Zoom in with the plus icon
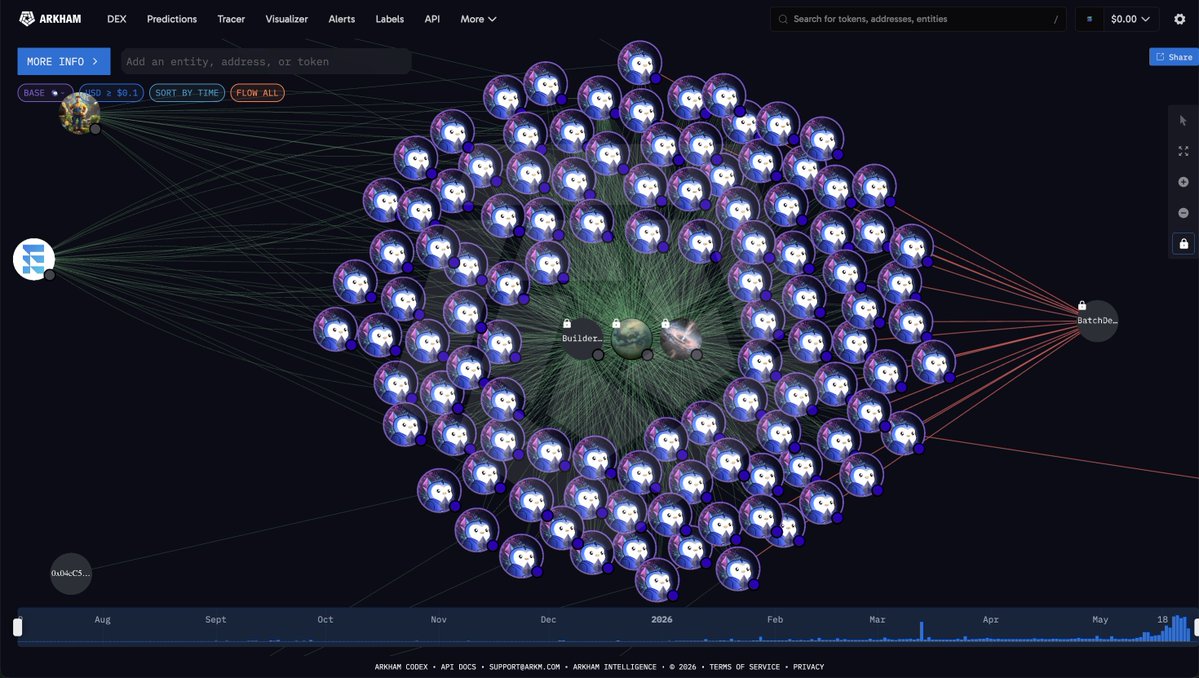This screenshot has width=1199, height=678. click(x=1183, y=182)
